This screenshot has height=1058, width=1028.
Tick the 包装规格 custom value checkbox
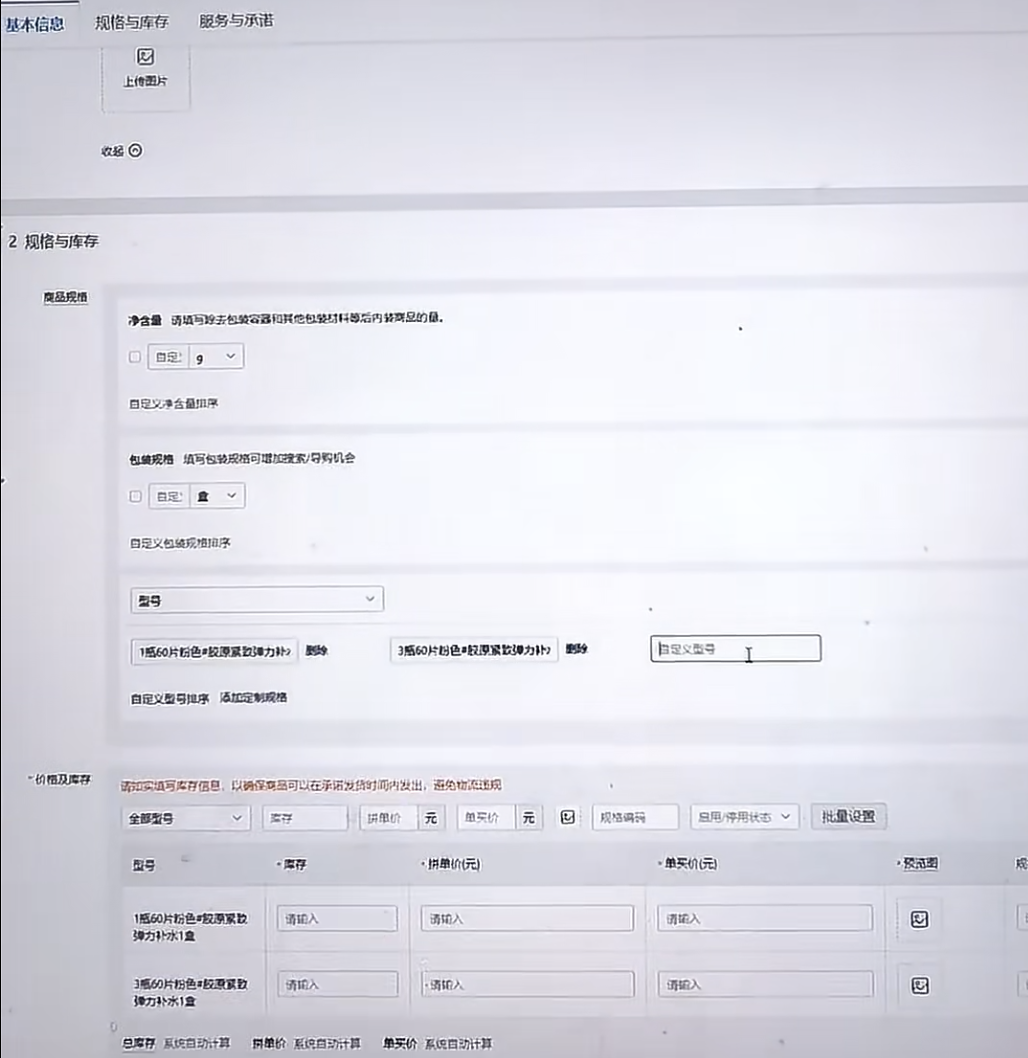click(136, 496)
